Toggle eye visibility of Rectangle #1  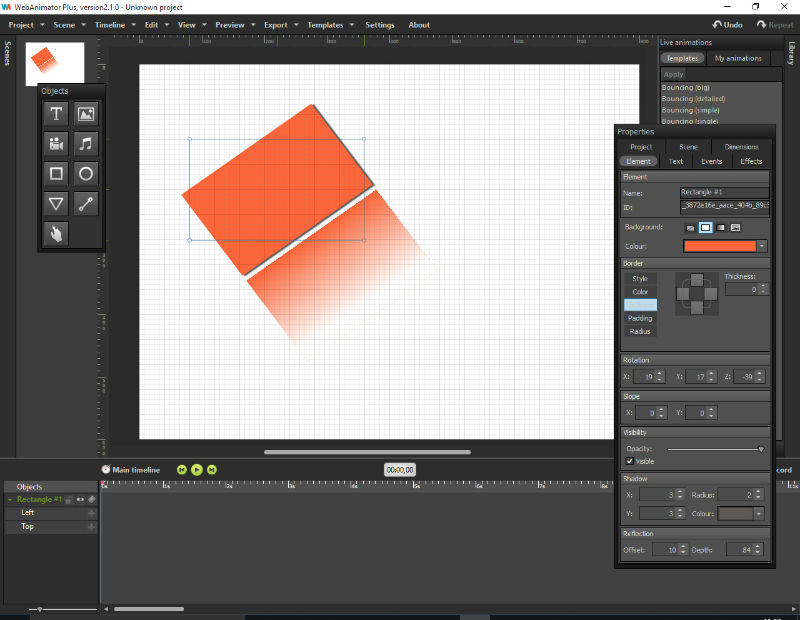pos(80,500)
